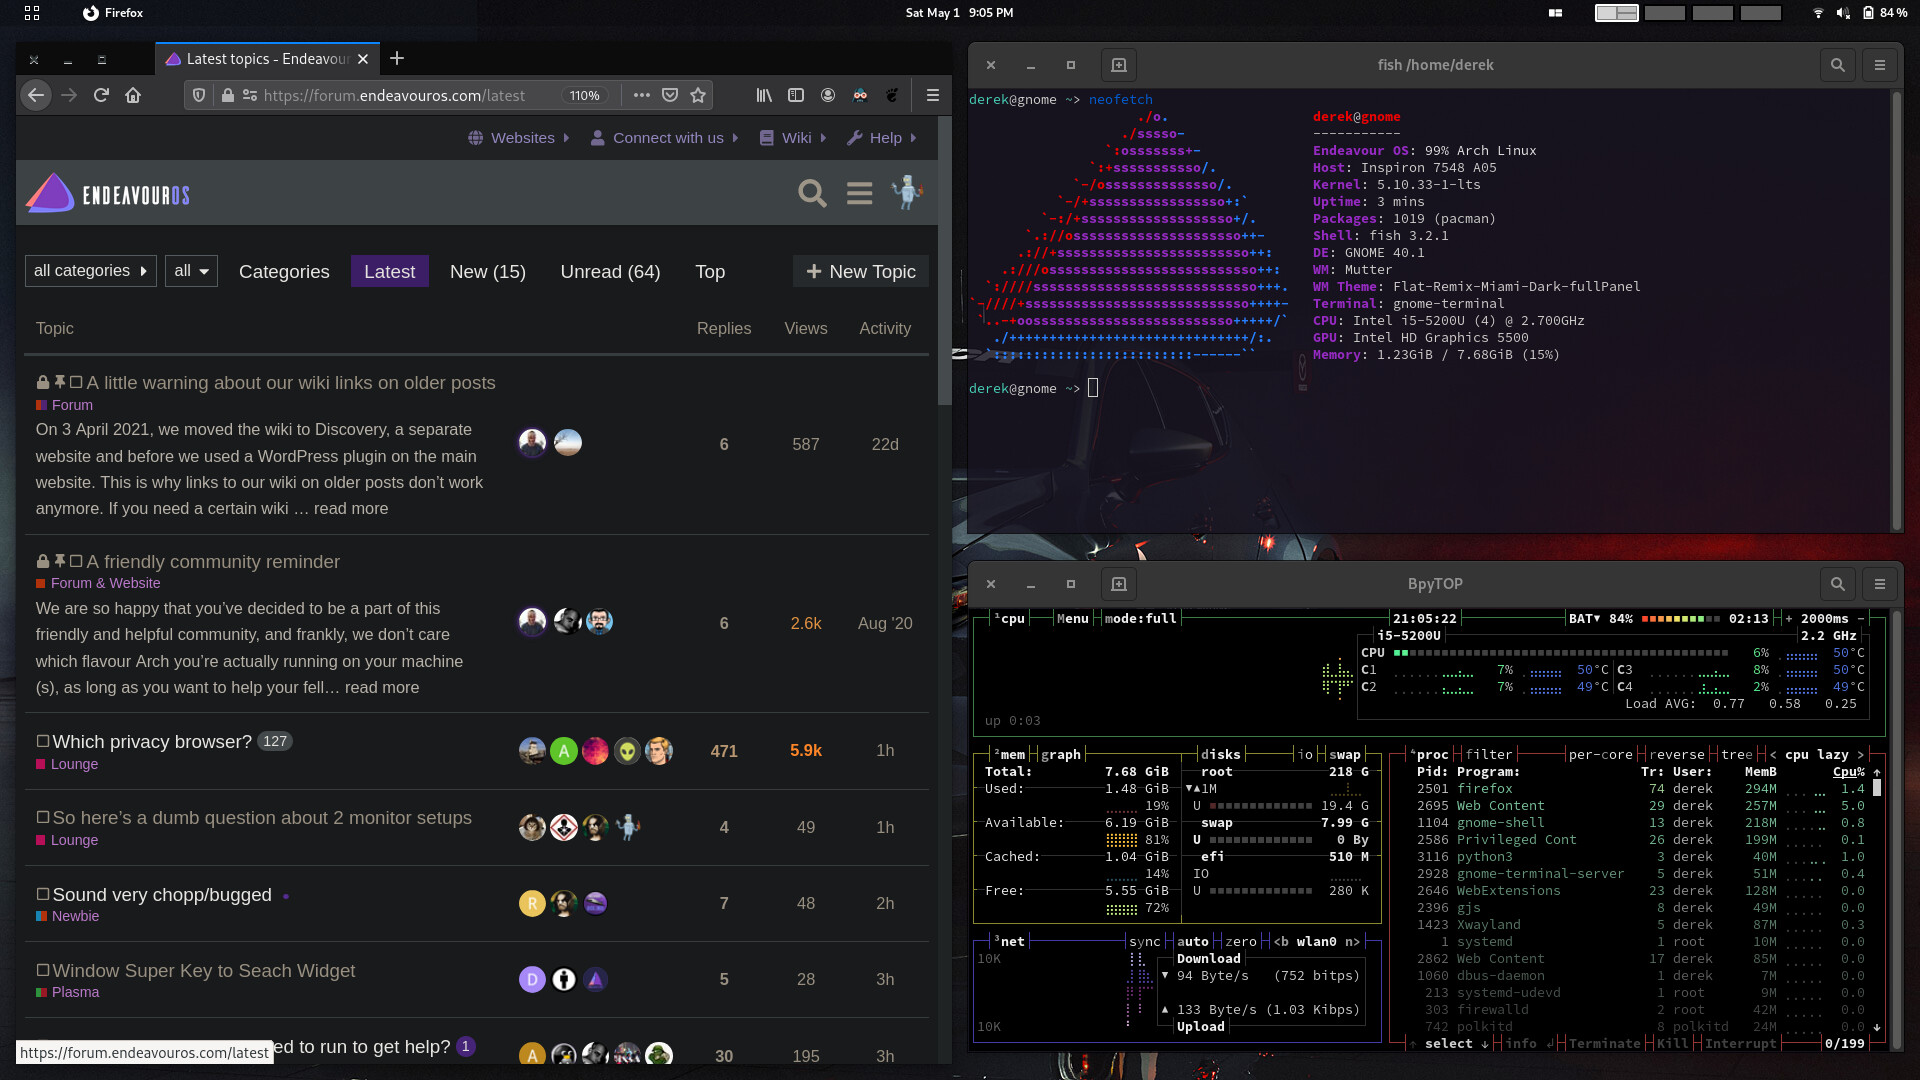Open forum hamburger menu
This screenshot has width=1920, height=1080.
860,193
